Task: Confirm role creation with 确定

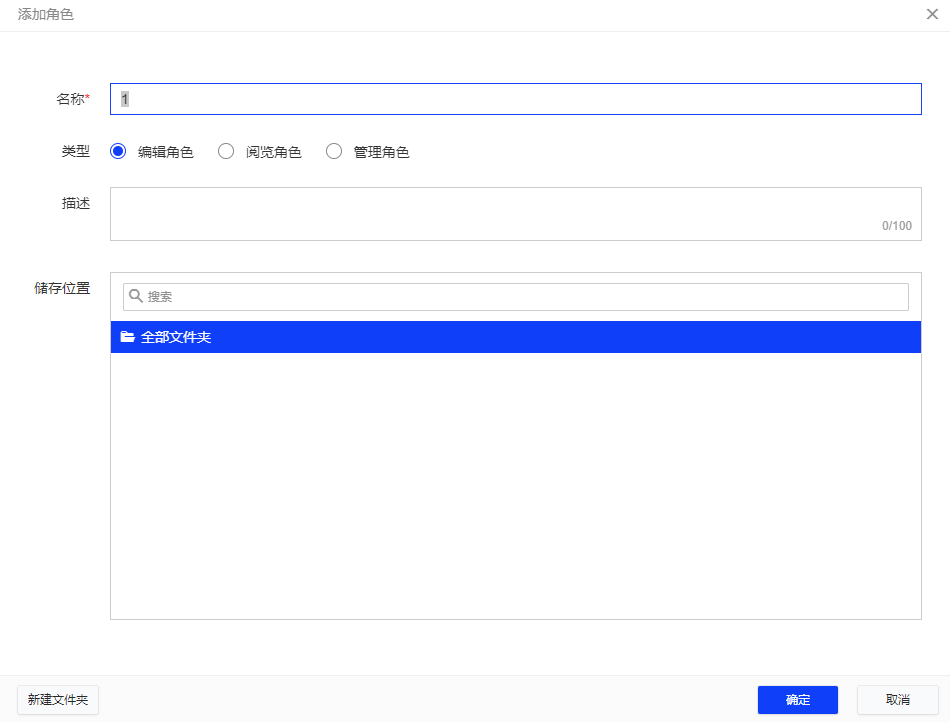Action: [797, 700]
